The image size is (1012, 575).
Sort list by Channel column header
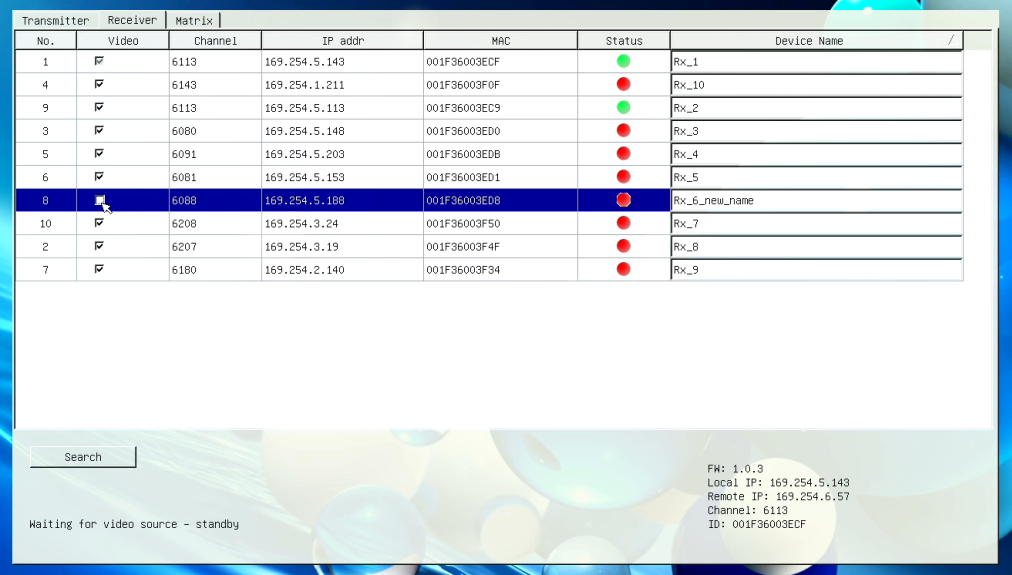pos(215,41)
